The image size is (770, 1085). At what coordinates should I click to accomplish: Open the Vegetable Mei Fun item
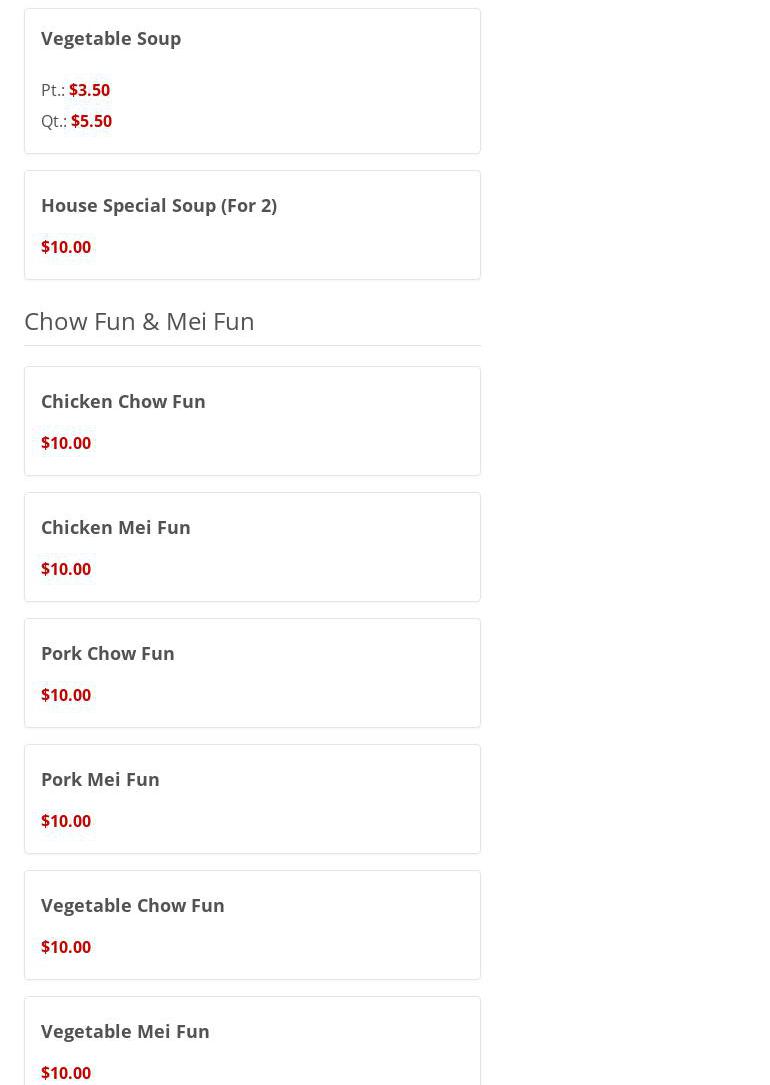click(125, 1031)
